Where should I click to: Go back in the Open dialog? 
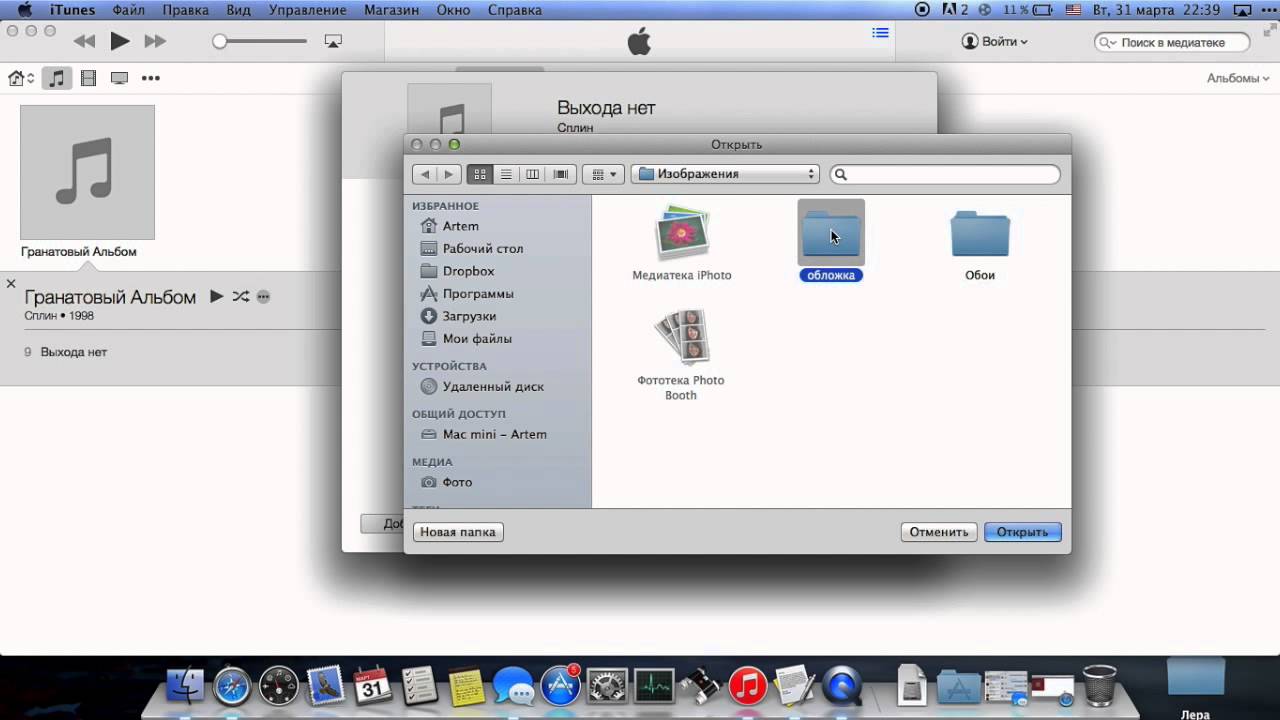click(x=425, y=174)
